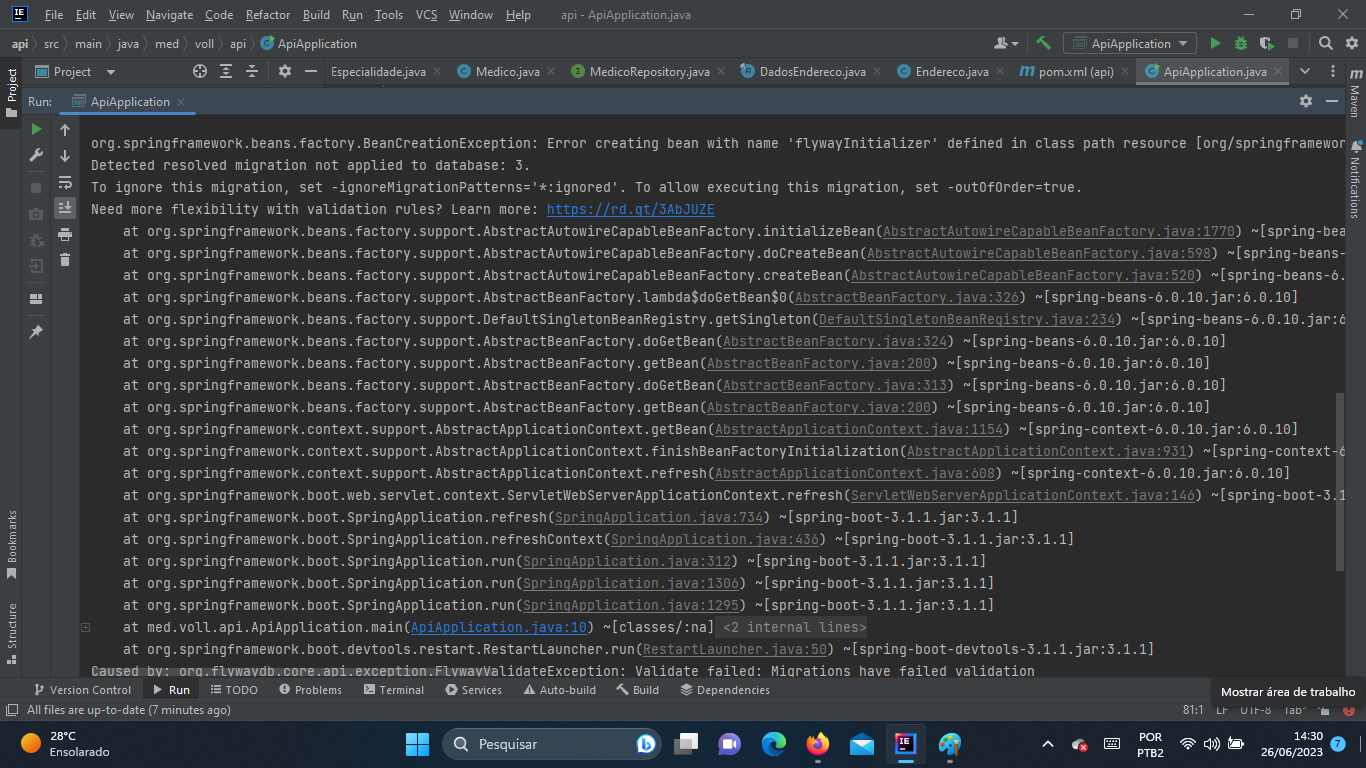The height and width of the screenshot is (768, 1366).
Task: Toggle the Bookmarks side panel
Action: (x=12, y=546)
